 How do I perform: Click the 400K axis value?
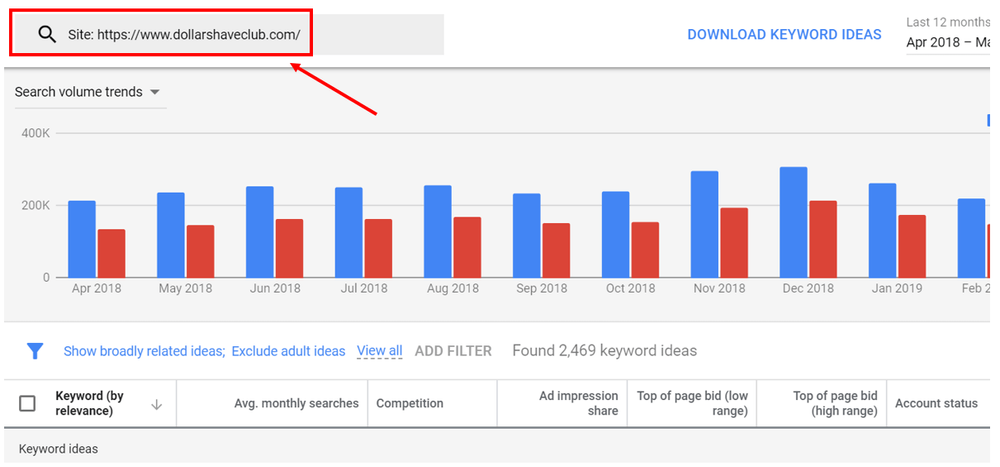[x=36, y=133]
